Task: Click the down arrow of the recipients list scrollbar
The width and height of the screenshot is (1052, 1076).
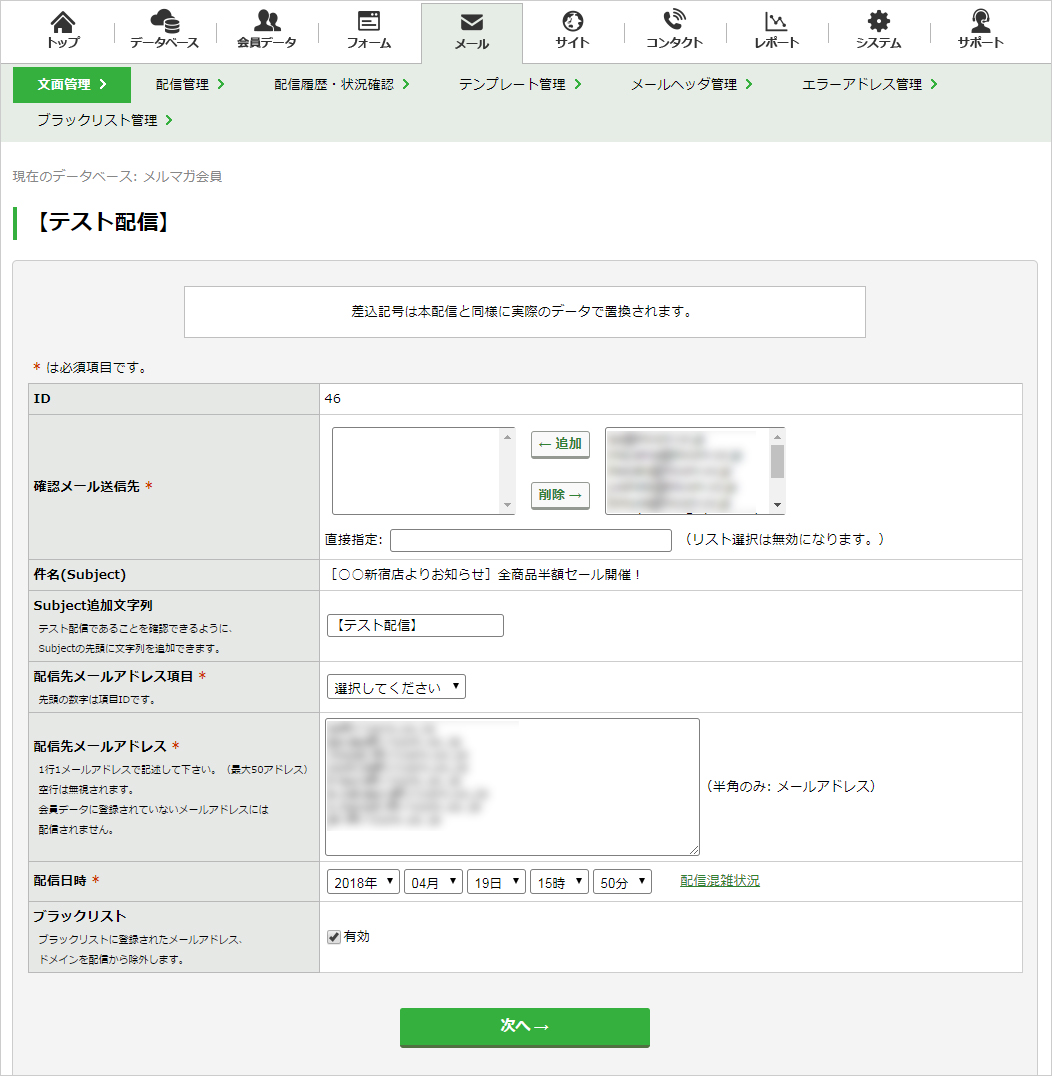Action: pos(777,505)
